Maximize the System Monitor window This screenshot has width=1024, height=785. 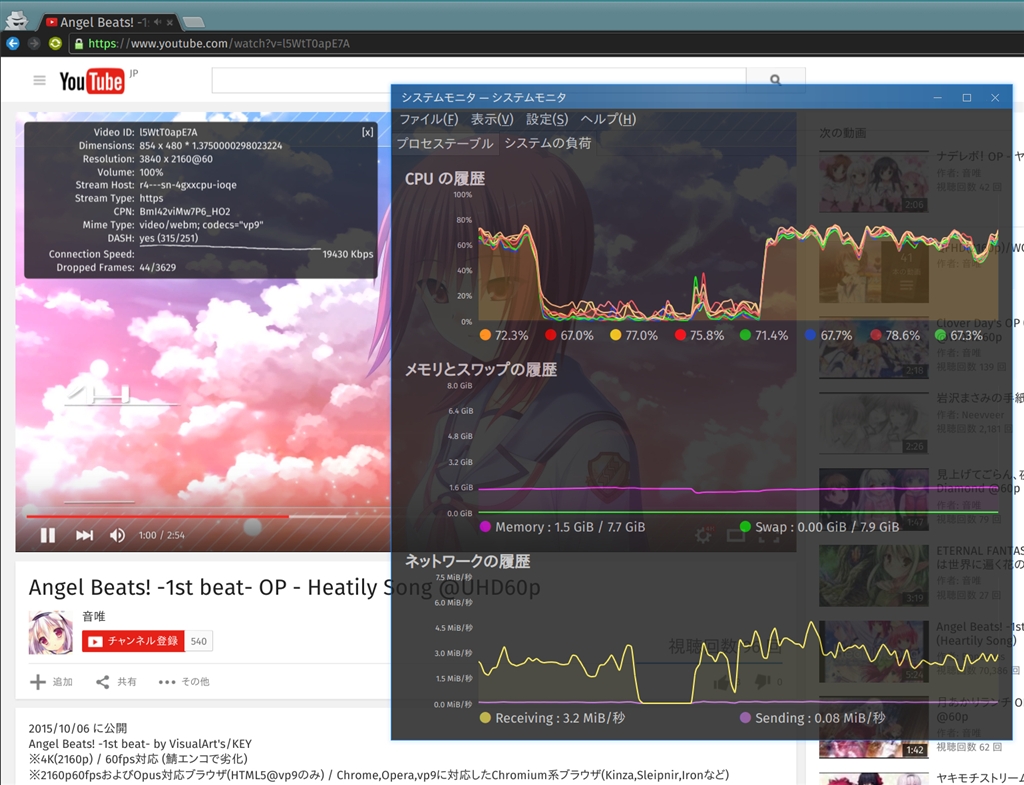click(x=967, y=97)
